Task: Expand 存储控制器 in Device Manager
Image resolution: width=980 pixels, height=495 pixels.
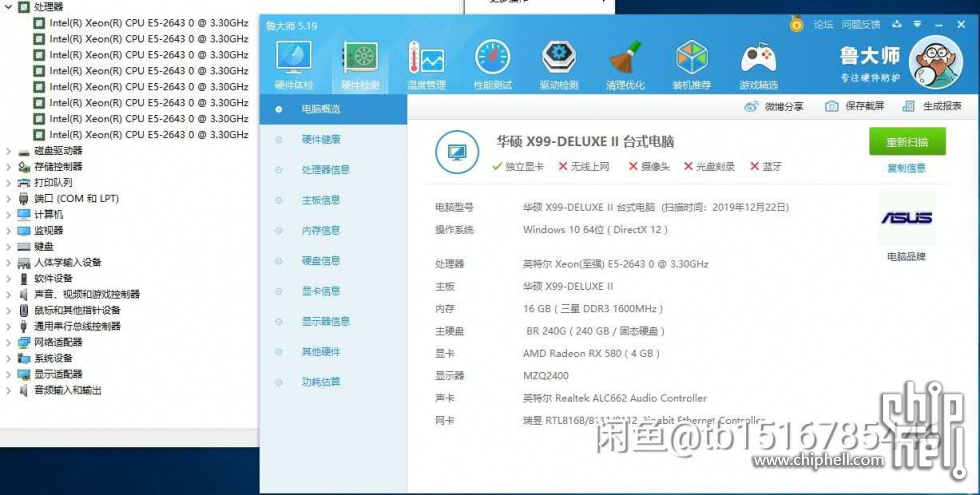Action: [x=8, y=167]
